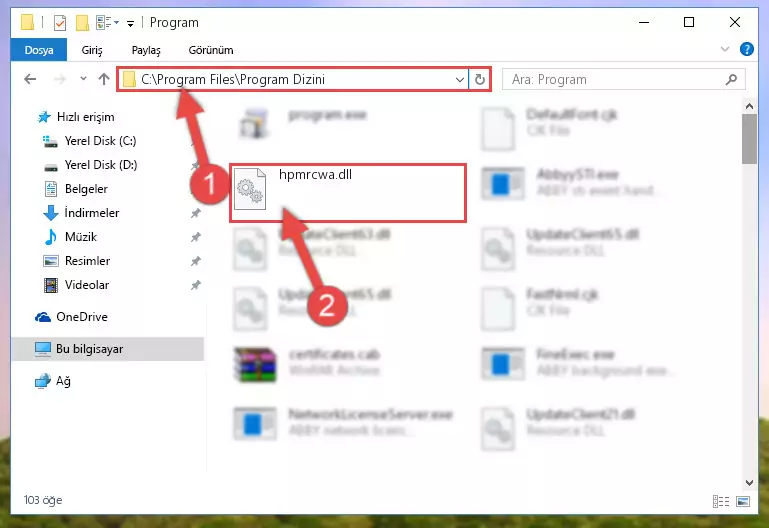The height and width of the screenshot is (528, 769).
Task: Open the İndirmeler folder
Action: (81, 213)
